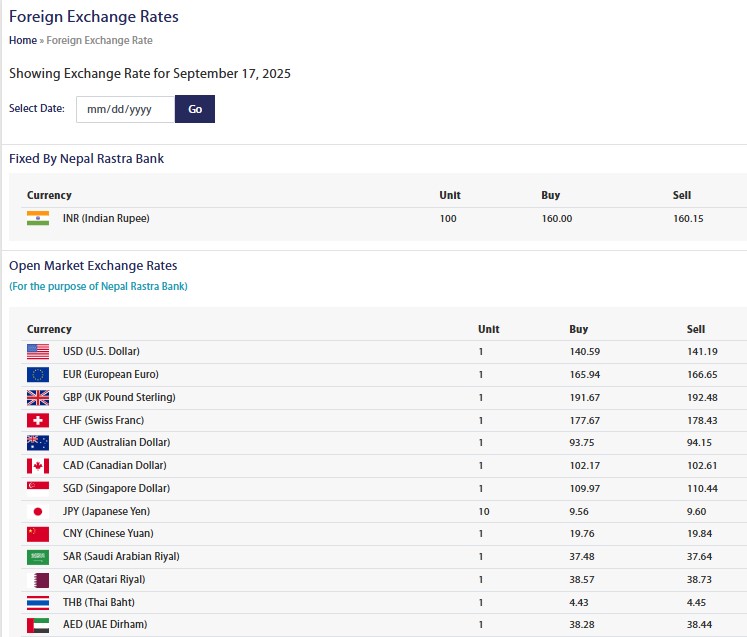Select the USD (U.S. Dollar) row label
The height and width of the screenshot is (637, 747).
click(x=101, y=351)
